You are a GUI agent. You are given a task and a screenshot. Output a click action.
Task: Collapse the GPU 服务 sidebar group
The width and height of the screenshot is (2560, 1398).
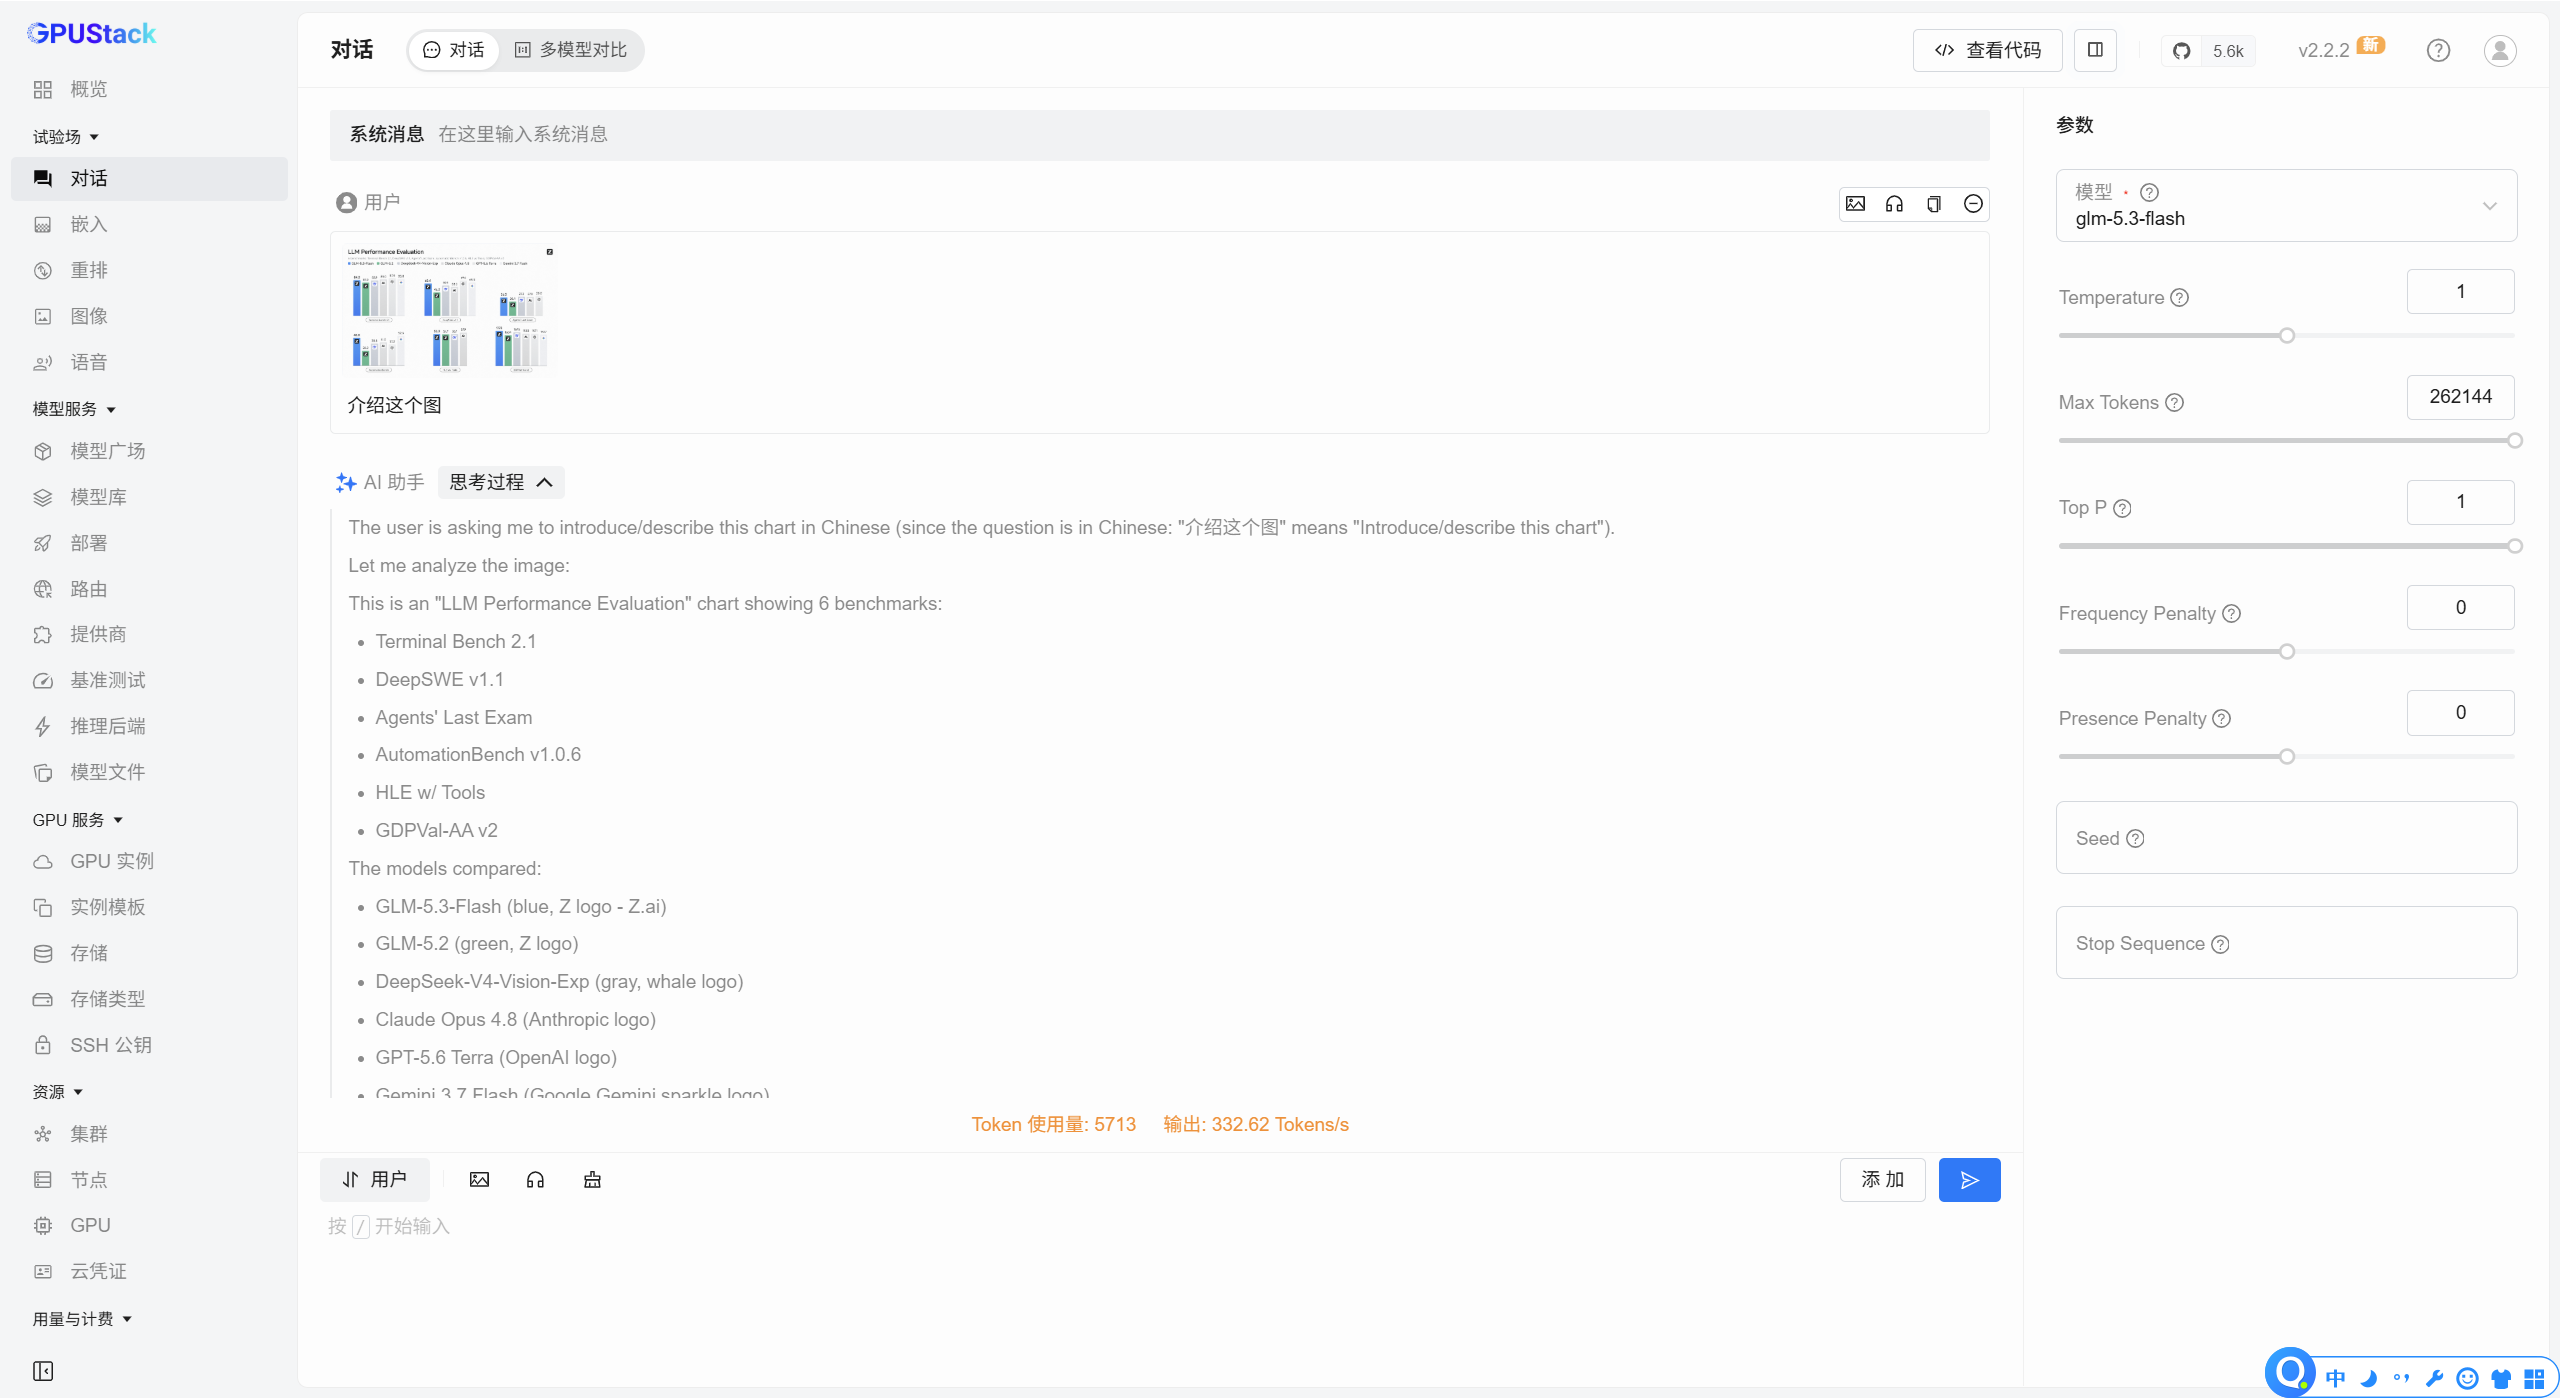pos(78,820)
